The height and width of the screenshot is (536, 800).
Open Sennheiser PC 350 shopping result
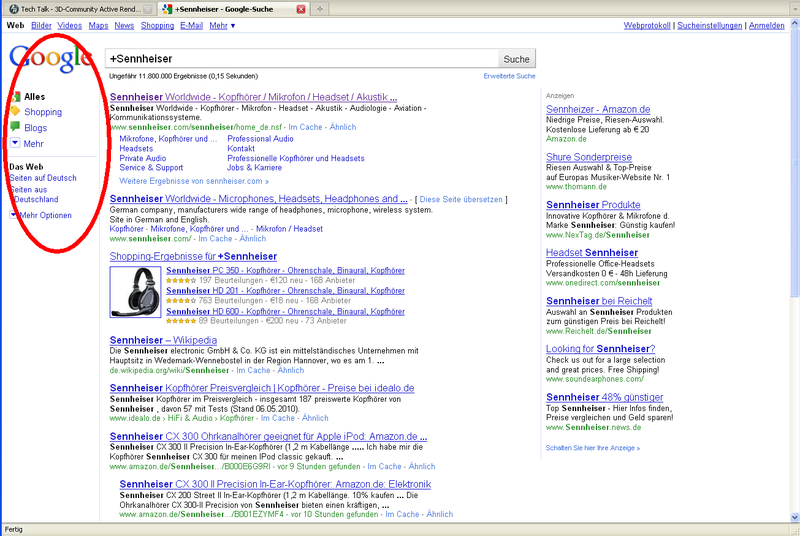click(x=285, y=271)
